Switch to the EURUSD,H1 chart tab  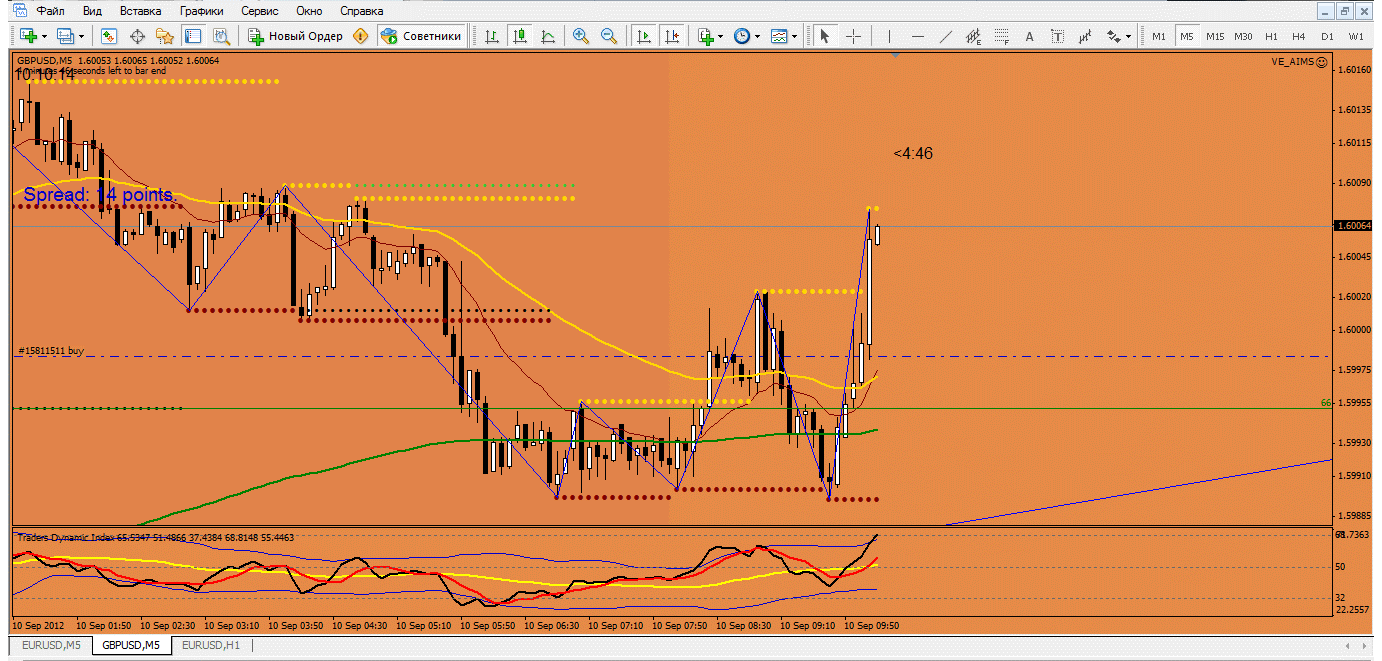(x=211, y=646)
